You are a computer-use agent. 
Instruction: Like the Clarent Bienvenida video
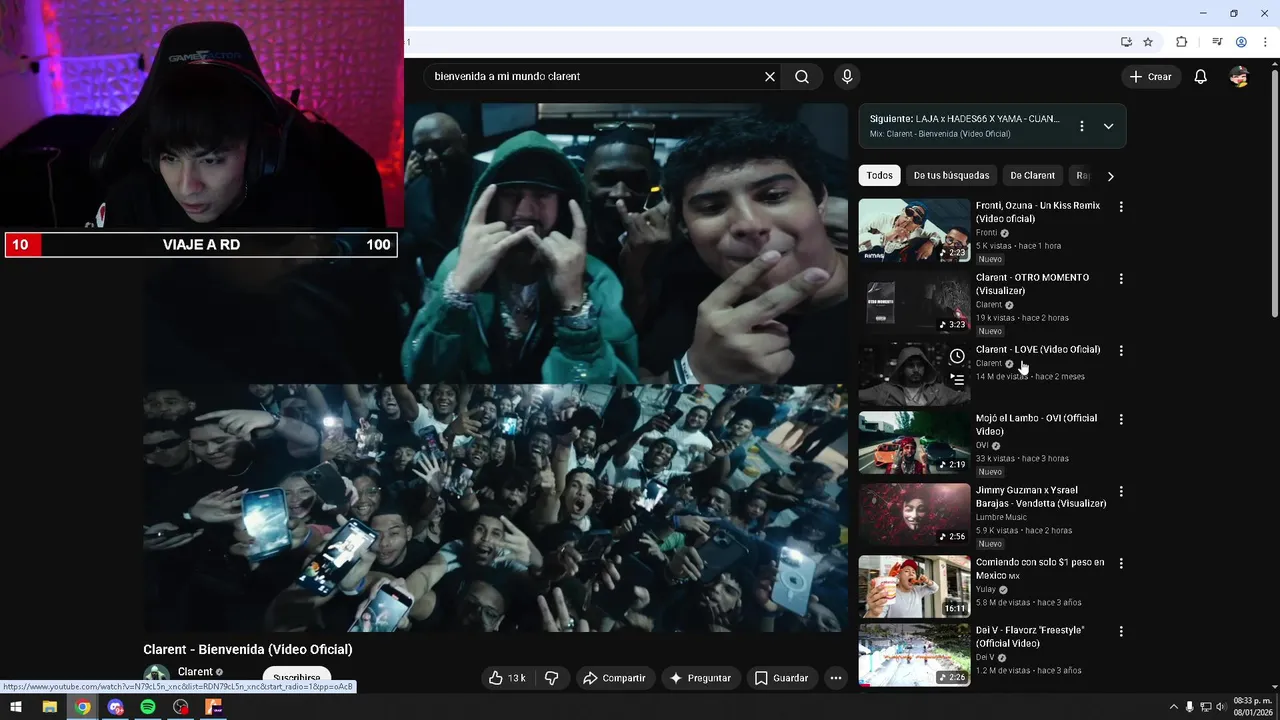point(507,678)
